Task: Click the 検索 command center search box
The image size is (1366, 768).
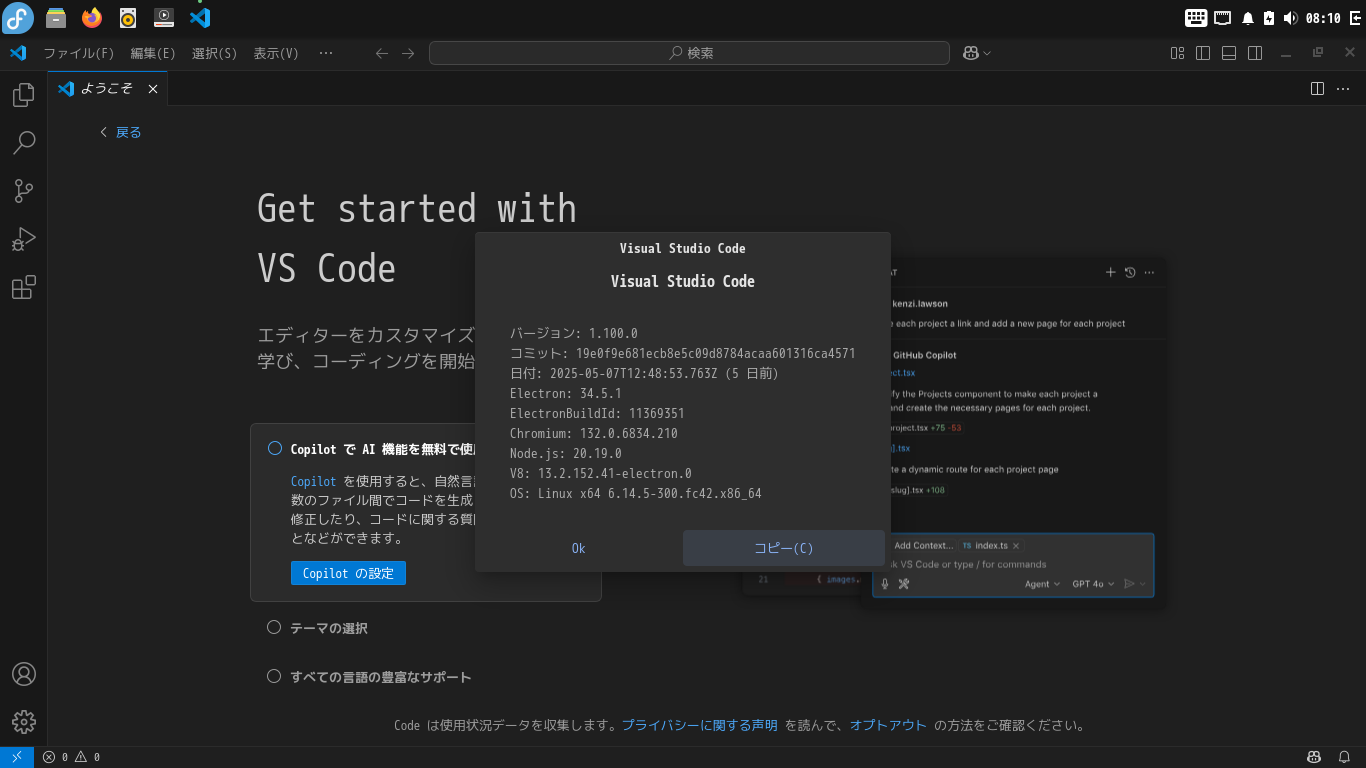Action: point(689,53)
